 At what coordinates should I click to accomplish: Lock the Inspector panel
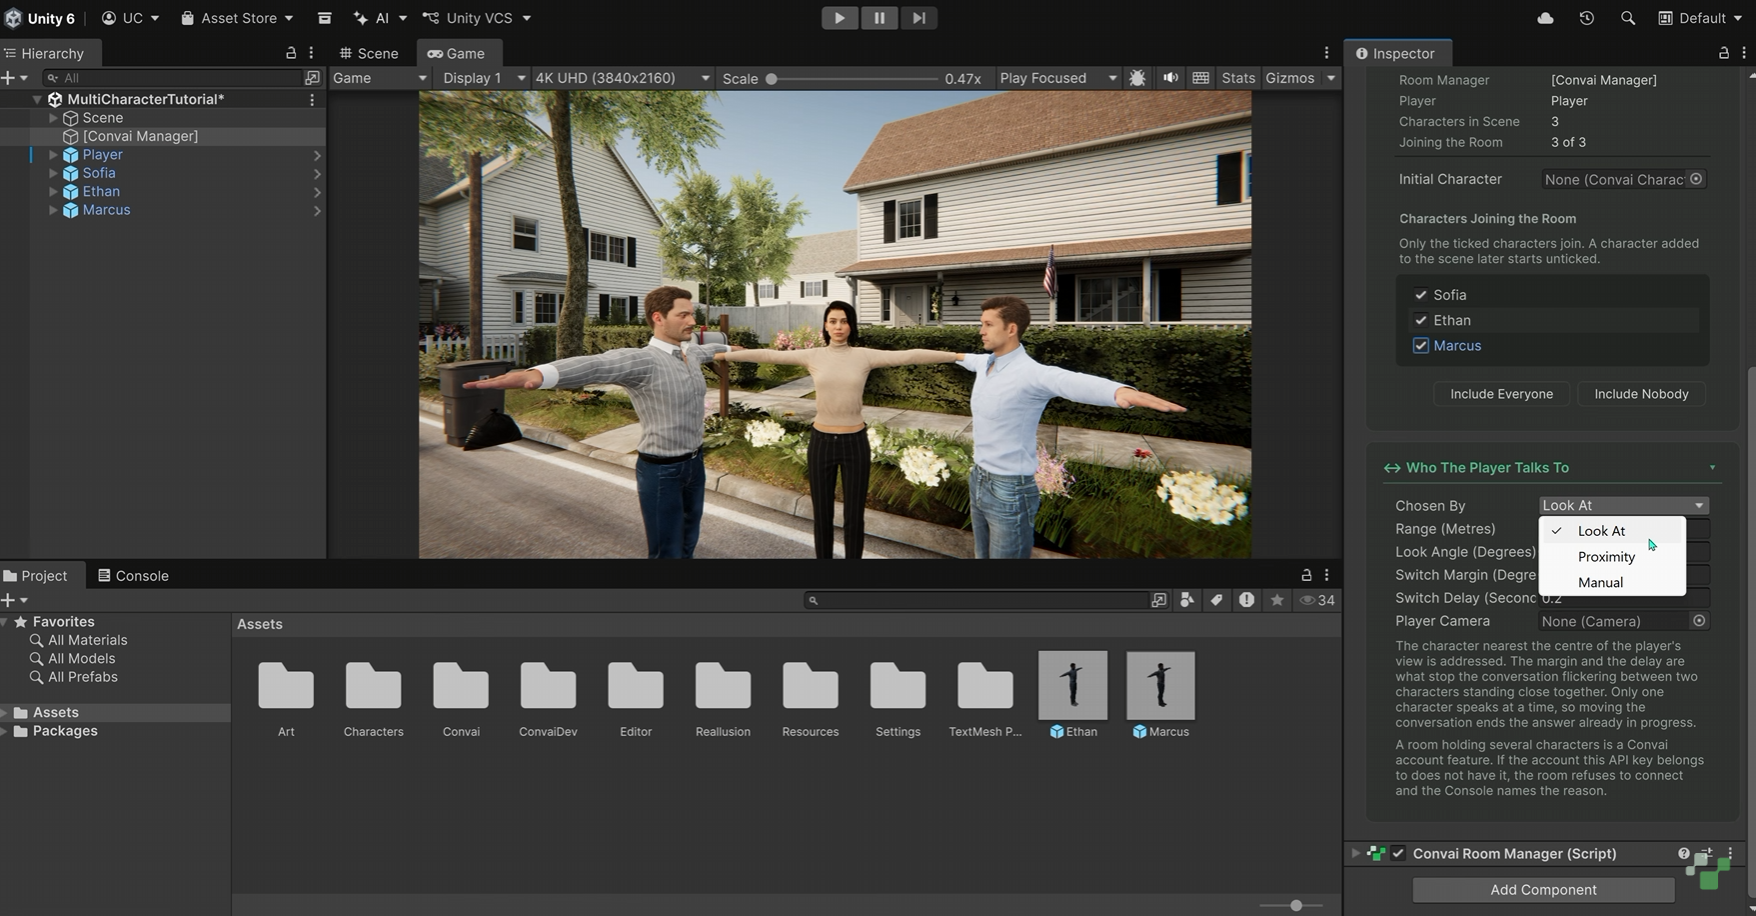[1724, 53]
